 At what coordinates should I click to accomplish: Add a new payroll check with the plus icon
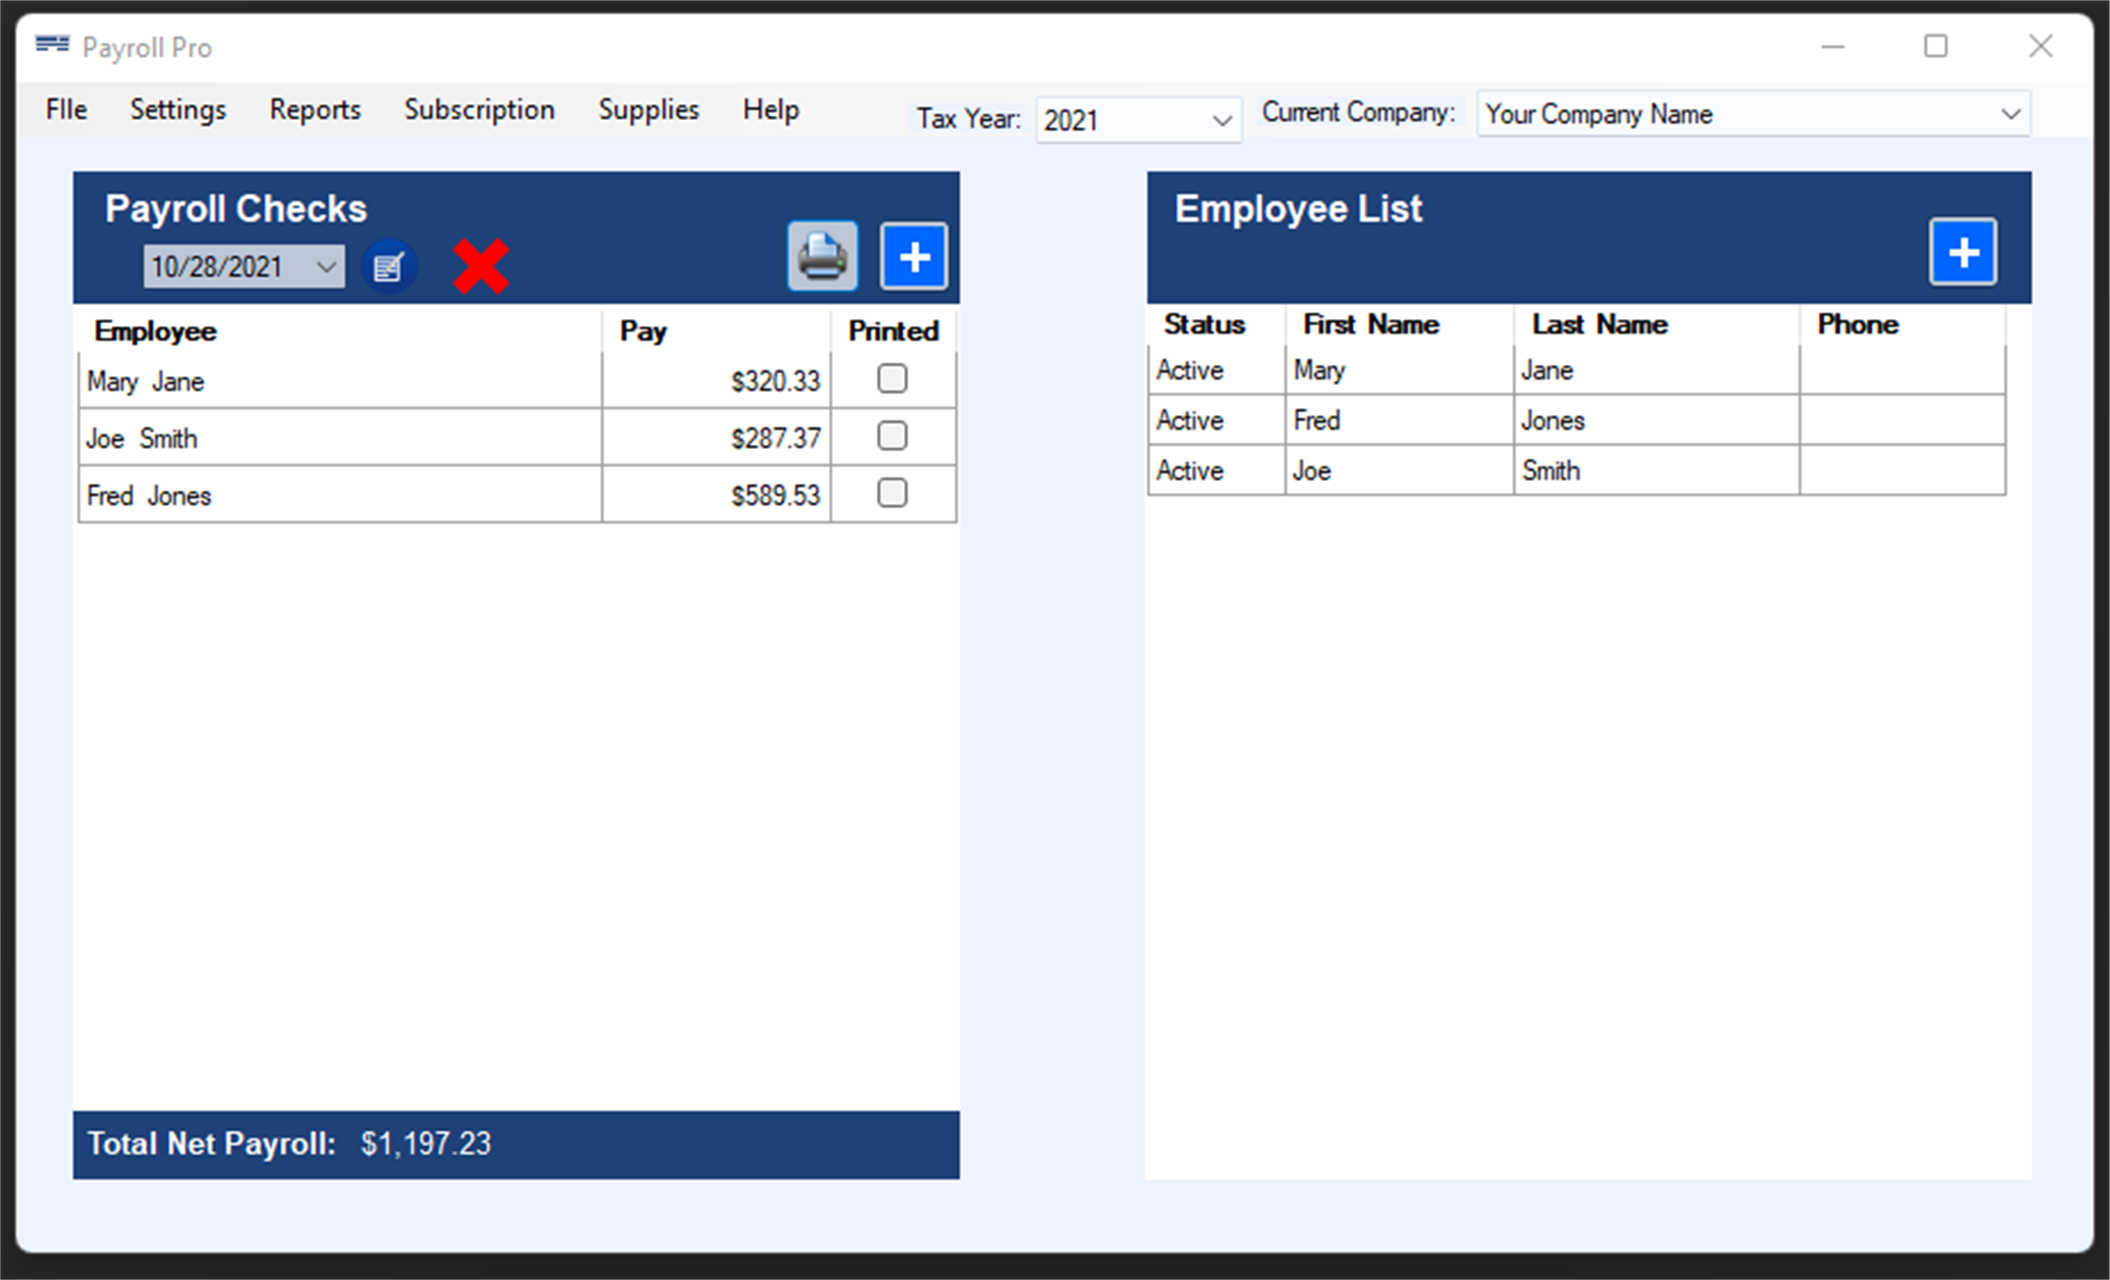(913, 256)
